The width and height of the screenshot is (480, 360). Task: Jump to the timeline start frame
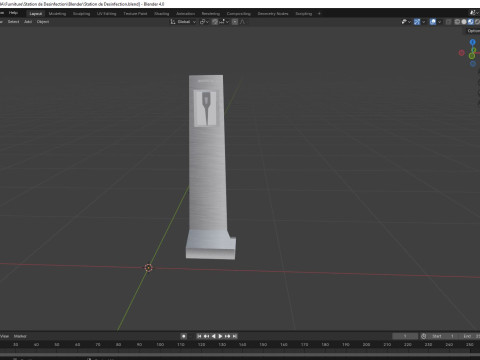coord(199,336)
